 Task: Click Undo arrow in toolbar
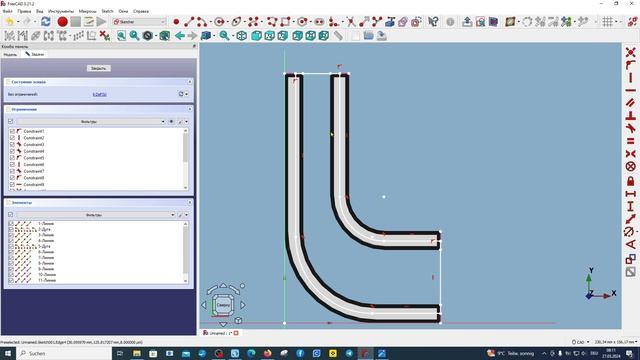point(9,22)
